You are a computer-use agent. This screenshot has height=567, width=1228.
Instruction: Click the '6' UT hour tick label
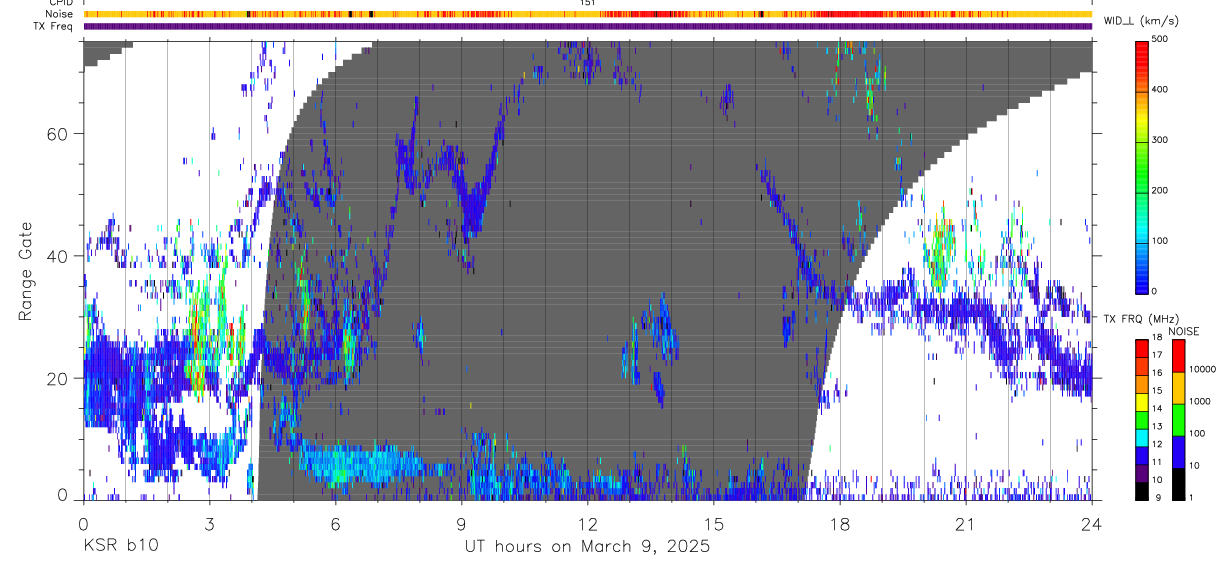point(336,524)
